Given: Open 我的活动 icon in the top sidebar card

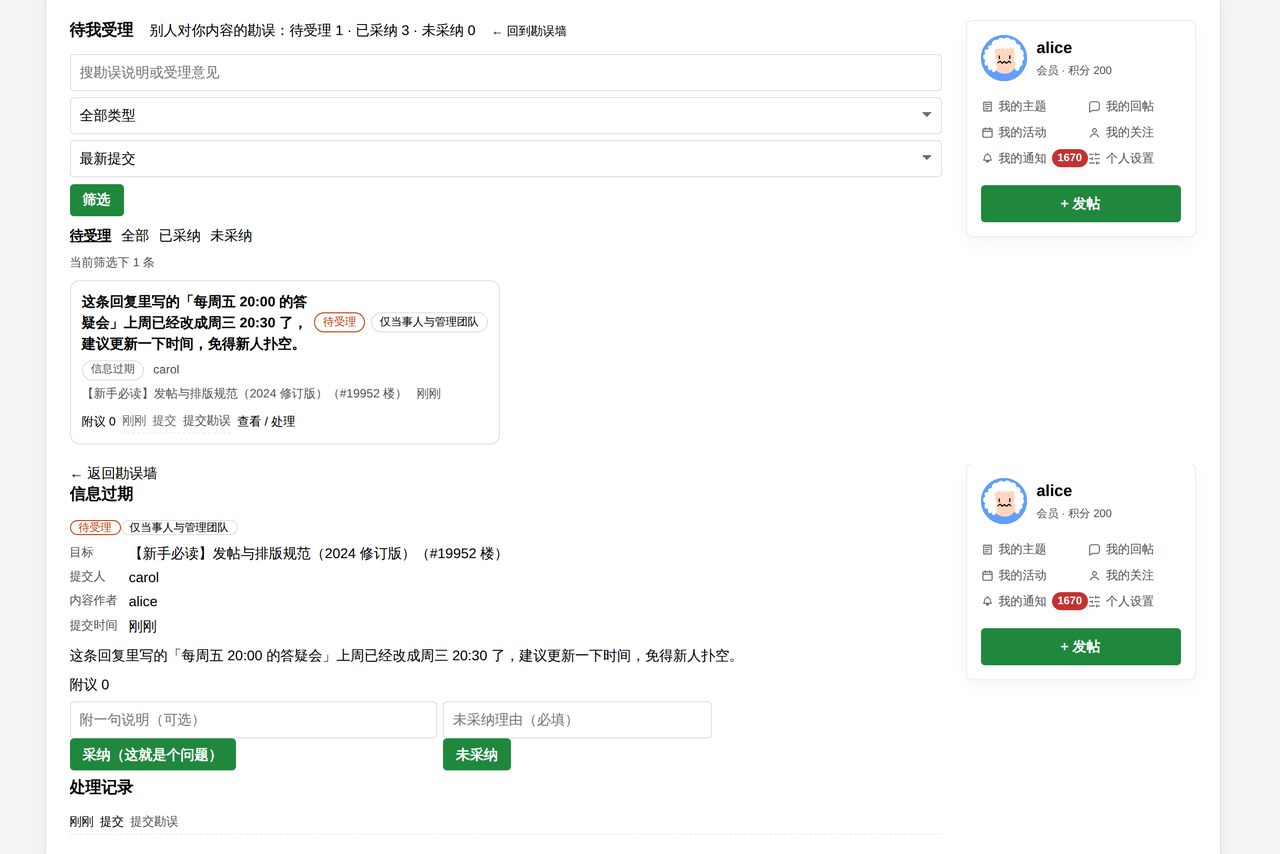Looking at the screenshot, I should pos(988,132).
